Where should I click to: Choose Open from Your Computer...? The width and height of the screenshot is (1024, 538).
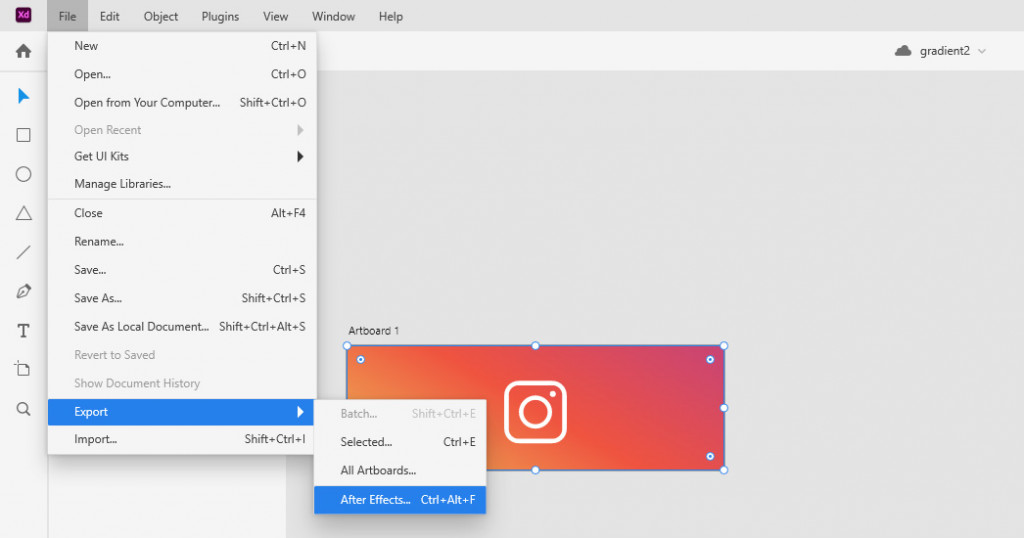click(182, 103)
